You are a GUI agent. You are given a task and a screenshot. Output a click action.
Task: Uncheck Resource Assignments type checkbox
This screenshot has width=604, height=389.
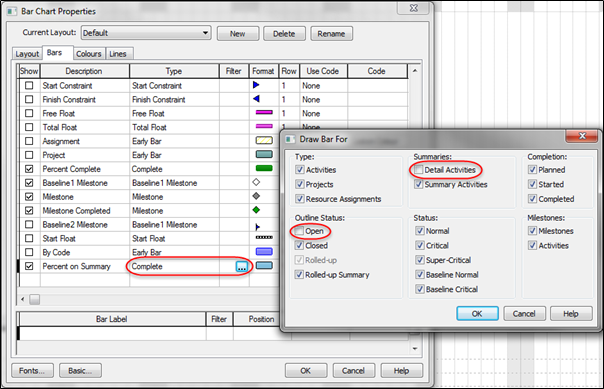pyautogui.click(x=300, y=199)
